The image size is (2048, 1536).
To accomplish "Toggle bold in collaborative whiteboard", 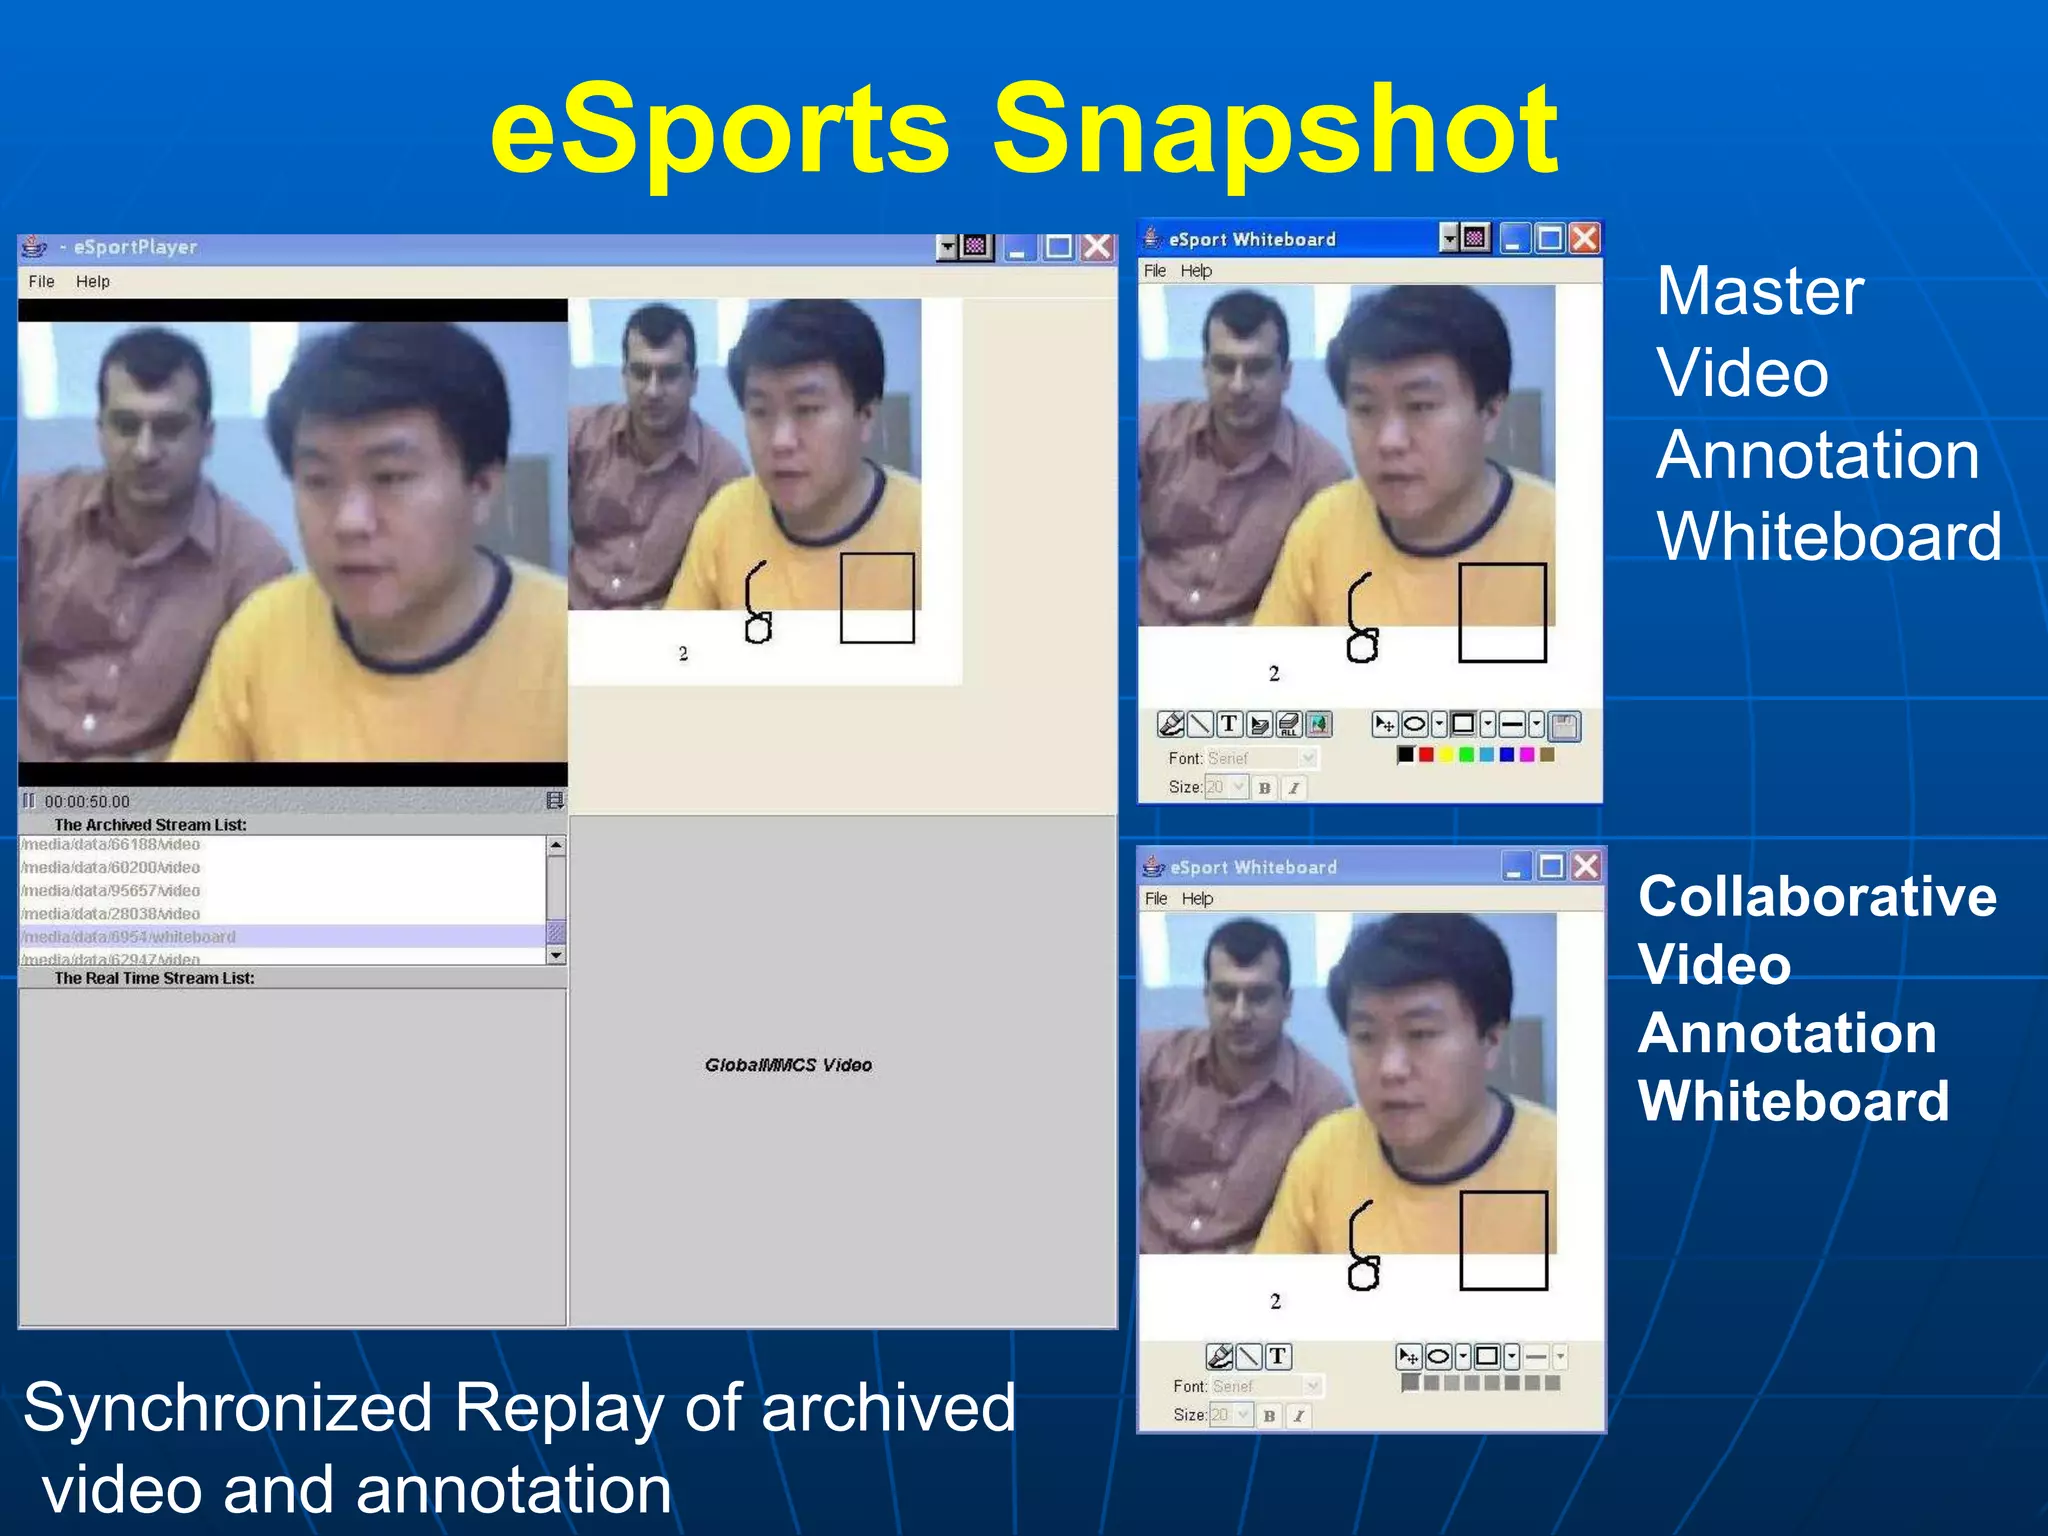I will pos(1269,1415).
